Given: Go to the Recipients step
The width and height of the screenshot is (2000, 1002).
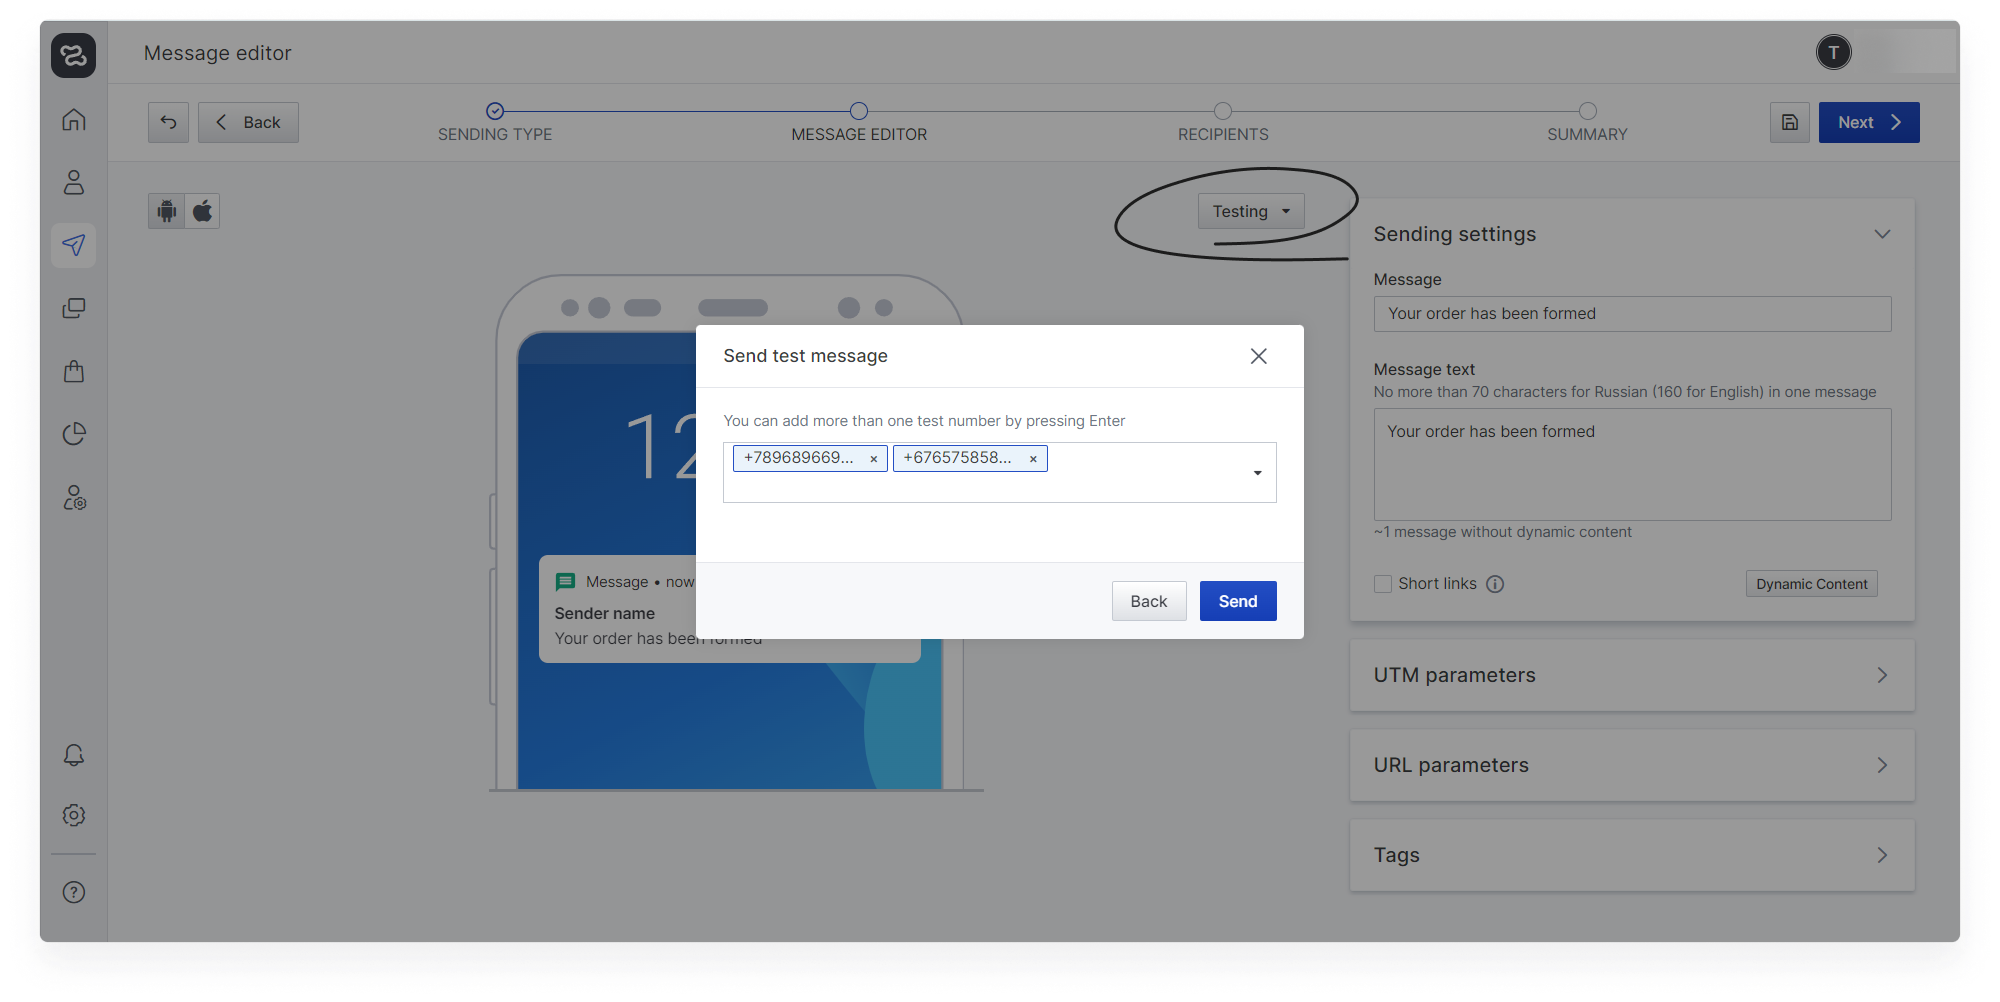Looking at the screenshot, I should 1223,123.
